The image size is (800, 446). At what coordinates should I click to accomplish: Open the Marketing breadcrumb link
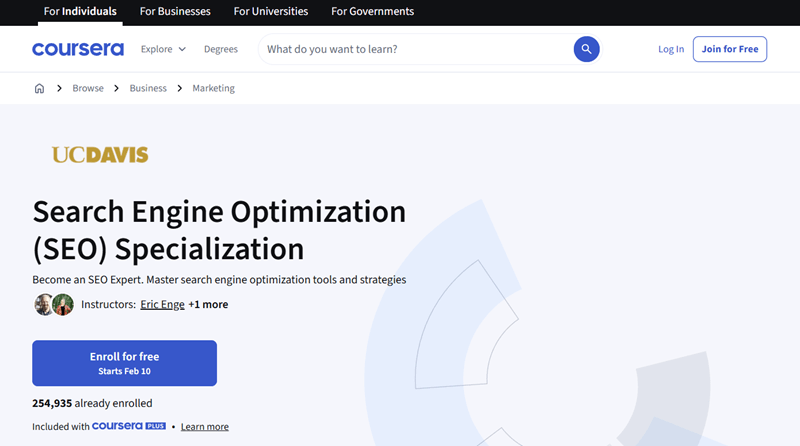214,88
